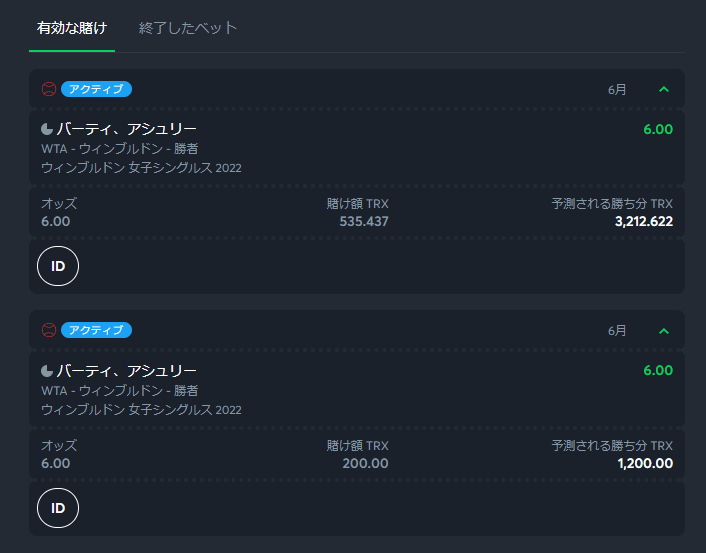
Task: Open the second バーティ、アシュリー selection
Action: (x=127, y=371)
